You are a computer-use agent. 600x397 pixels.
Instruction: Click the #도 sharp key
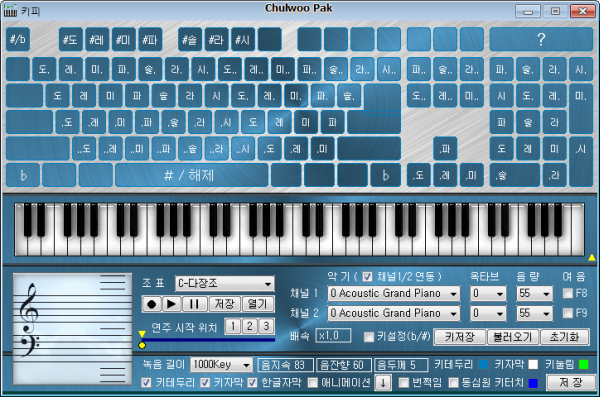click(x=70, y=39)
